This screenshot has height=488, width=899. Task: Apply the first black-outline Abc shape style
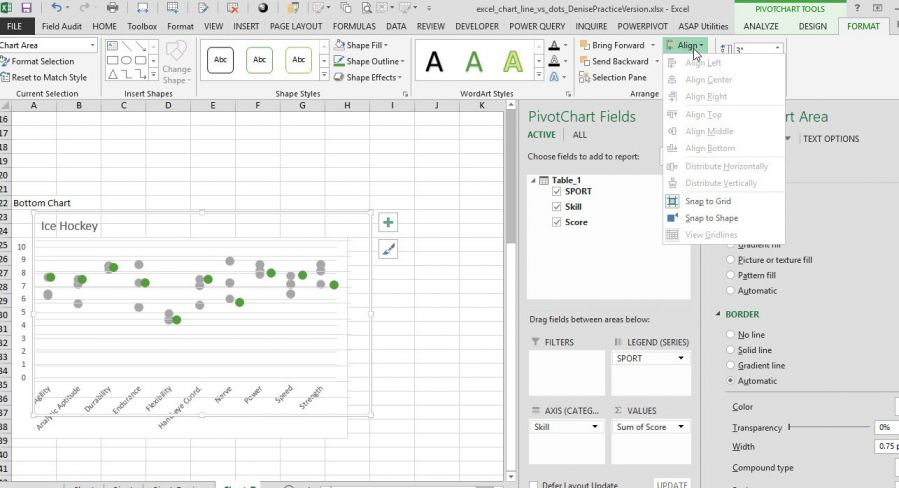(x=220, y=60)
